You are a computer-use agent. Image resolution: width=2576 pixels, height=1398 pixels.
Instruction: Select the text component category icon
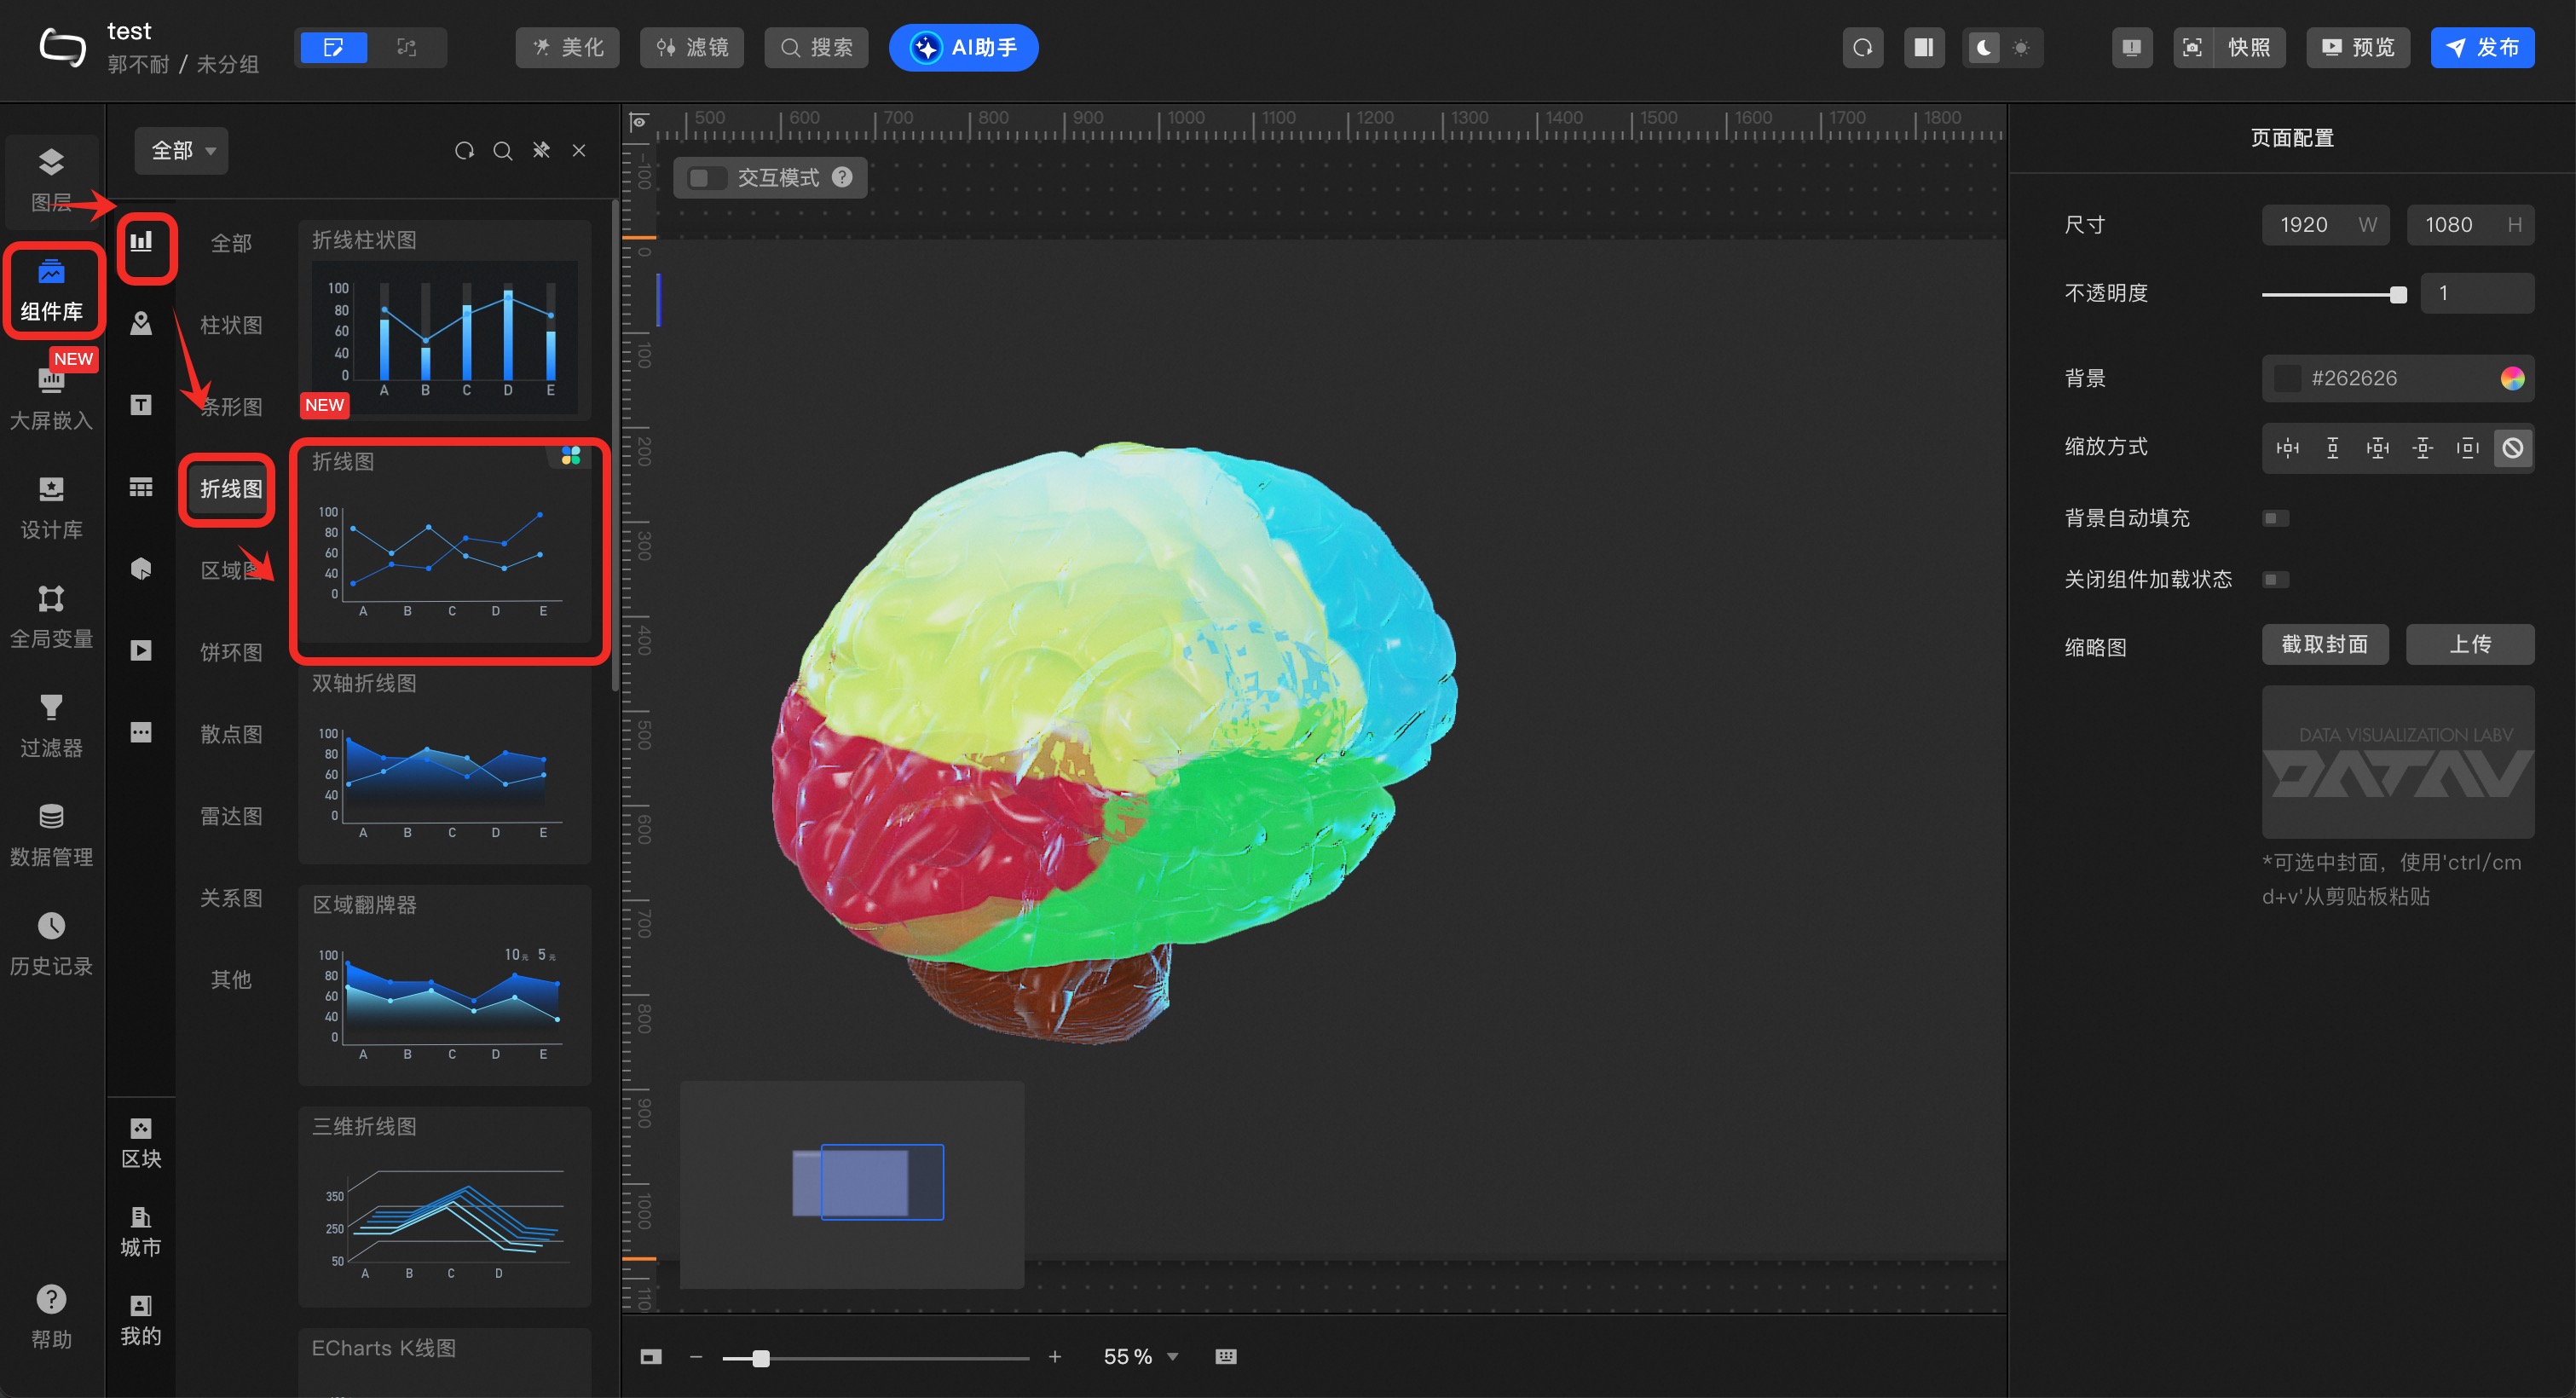[x=141, y=404]
